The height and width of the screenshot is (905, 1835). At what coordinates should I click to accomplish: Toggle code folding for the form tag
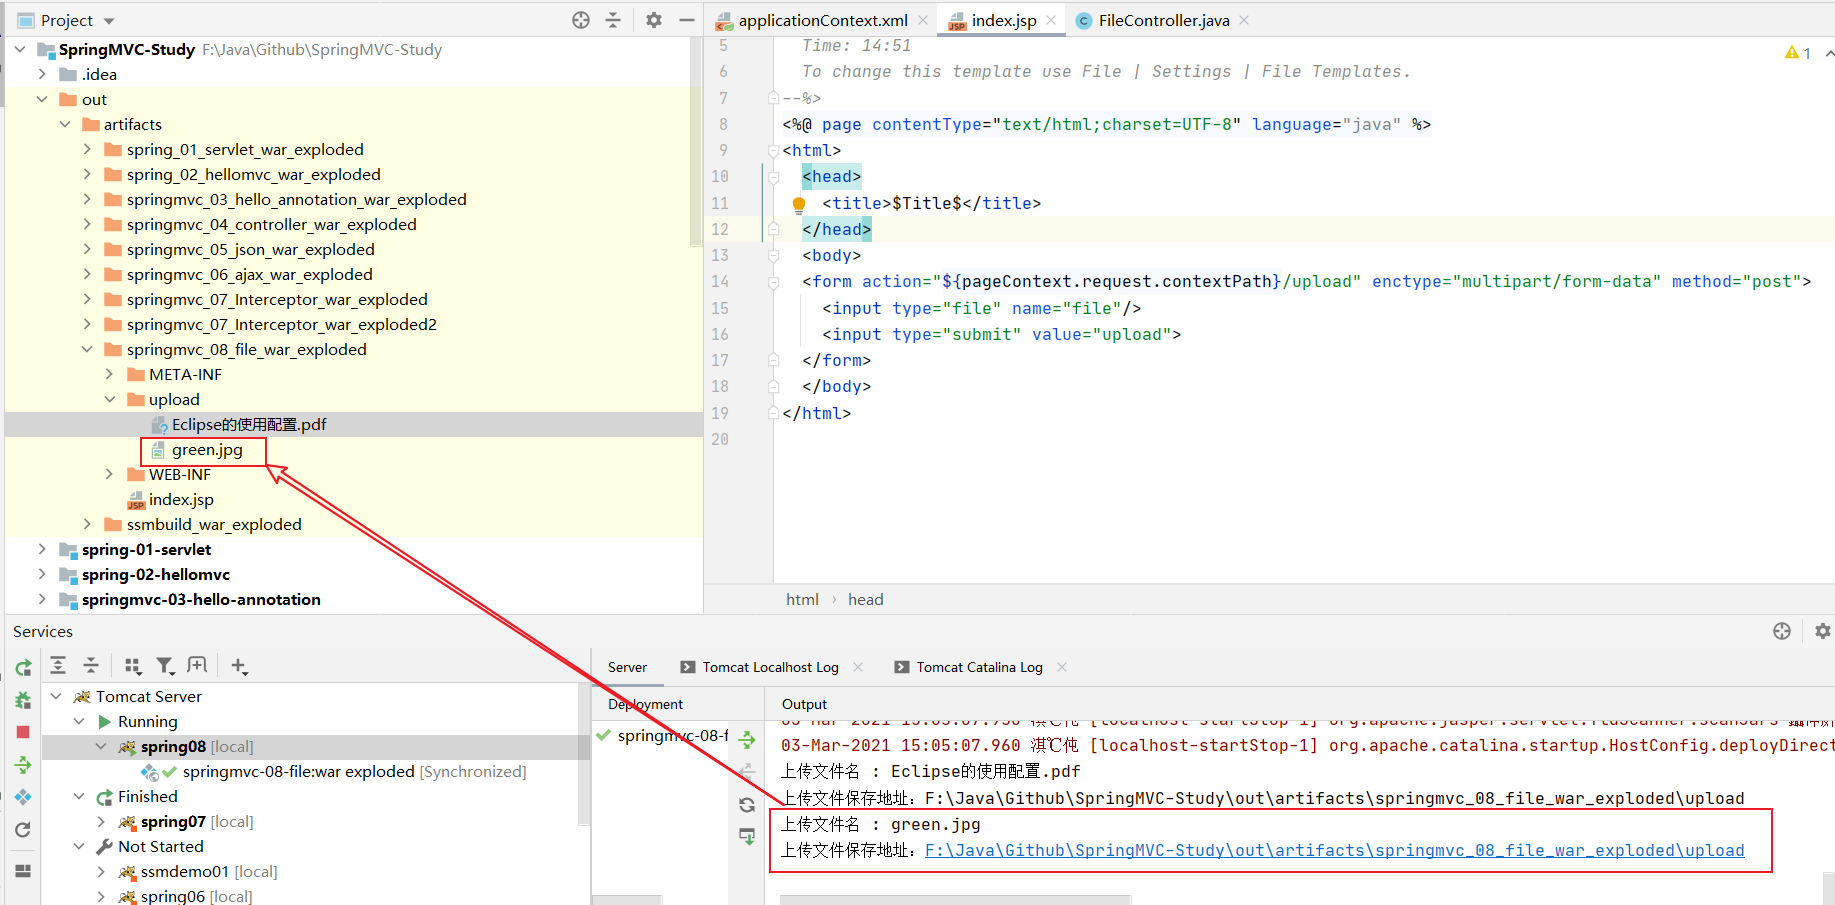click(x=773, y=283)
